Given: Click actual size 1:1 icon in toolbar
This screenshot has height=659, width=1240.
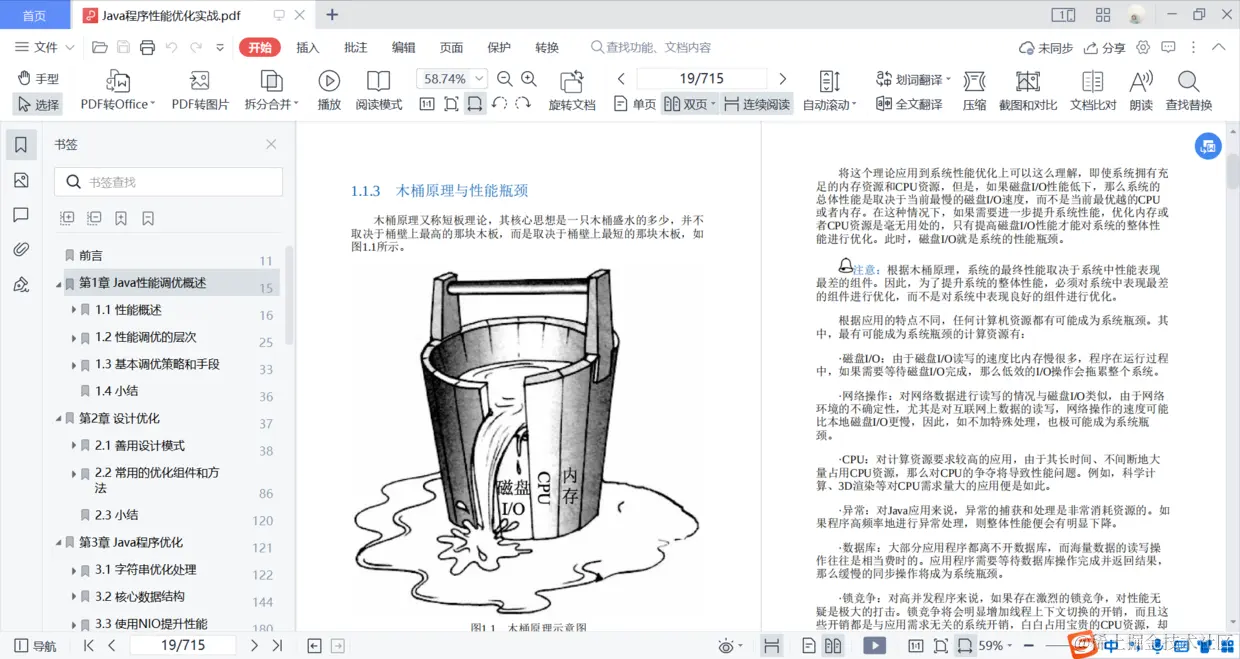Looking at the screenshot, I should 427,104.
